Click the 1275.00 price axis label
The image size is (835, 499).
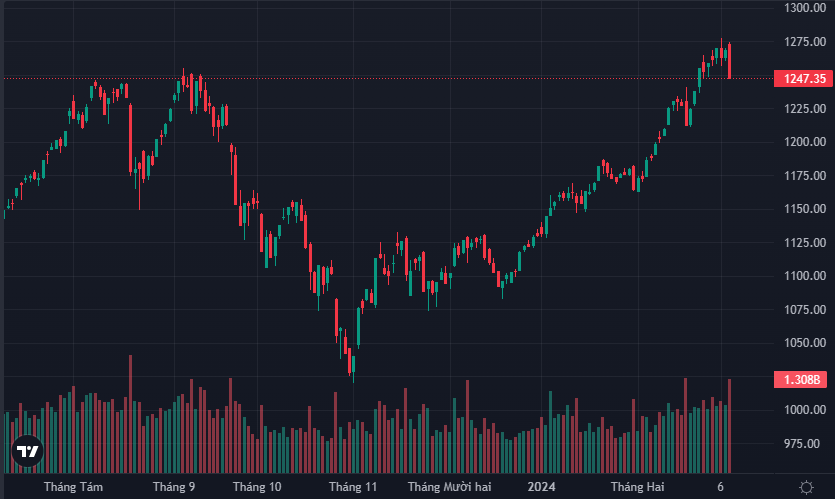tap(804, 42)
